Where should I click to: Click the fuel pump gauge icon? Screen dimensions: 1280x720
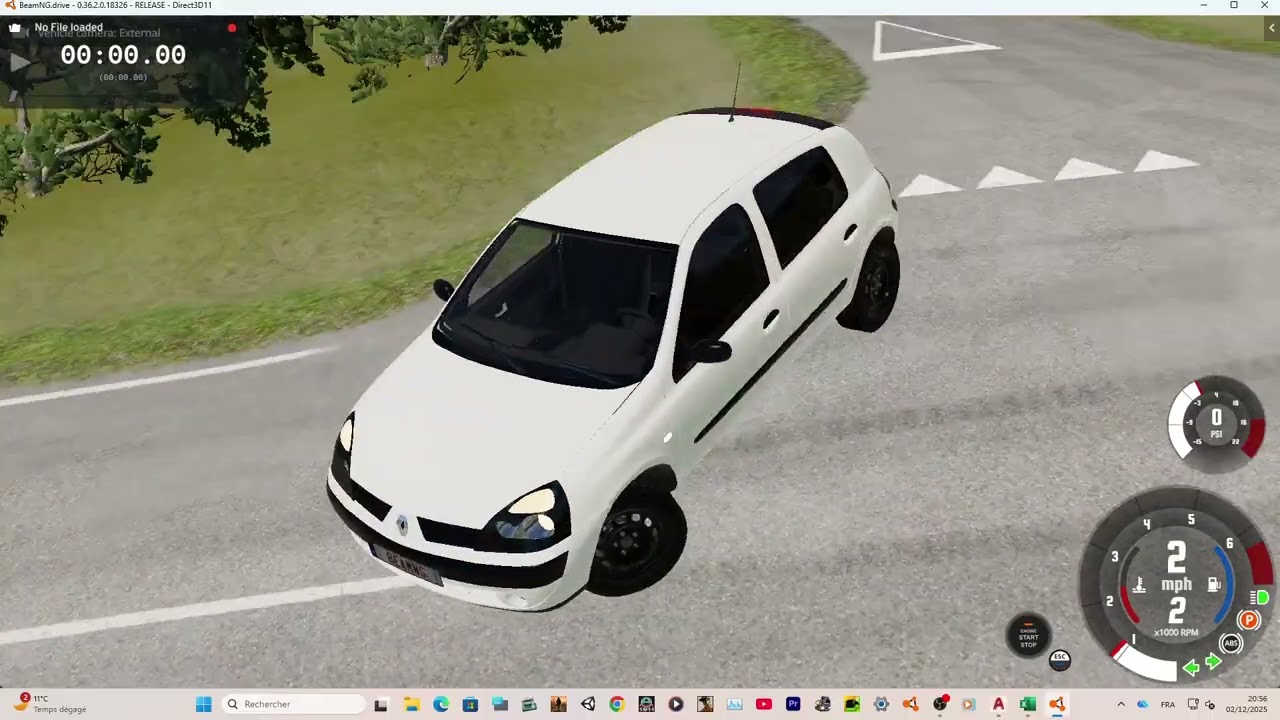1214,585
